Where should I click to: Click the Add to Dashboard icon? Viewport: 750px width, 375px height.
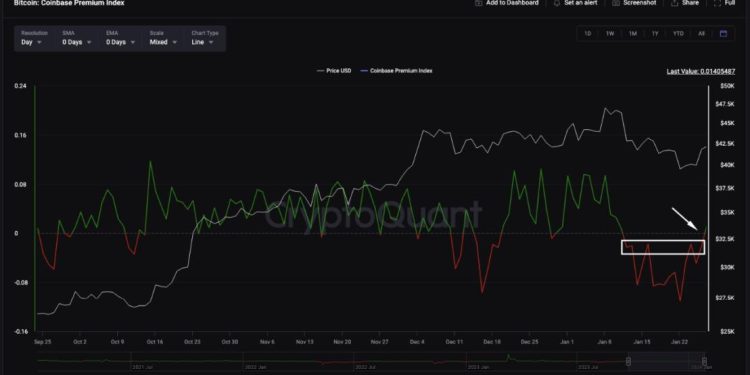[x=478, y=3]
